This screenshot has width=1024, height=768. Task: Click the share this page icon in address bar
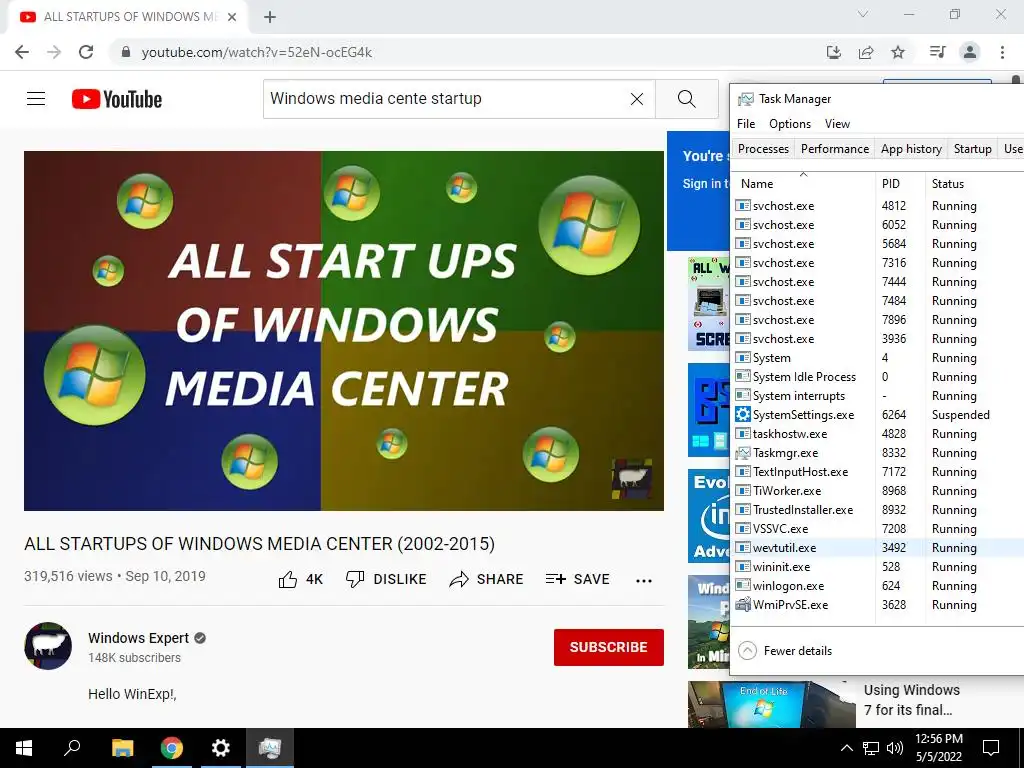click(866, 52)
